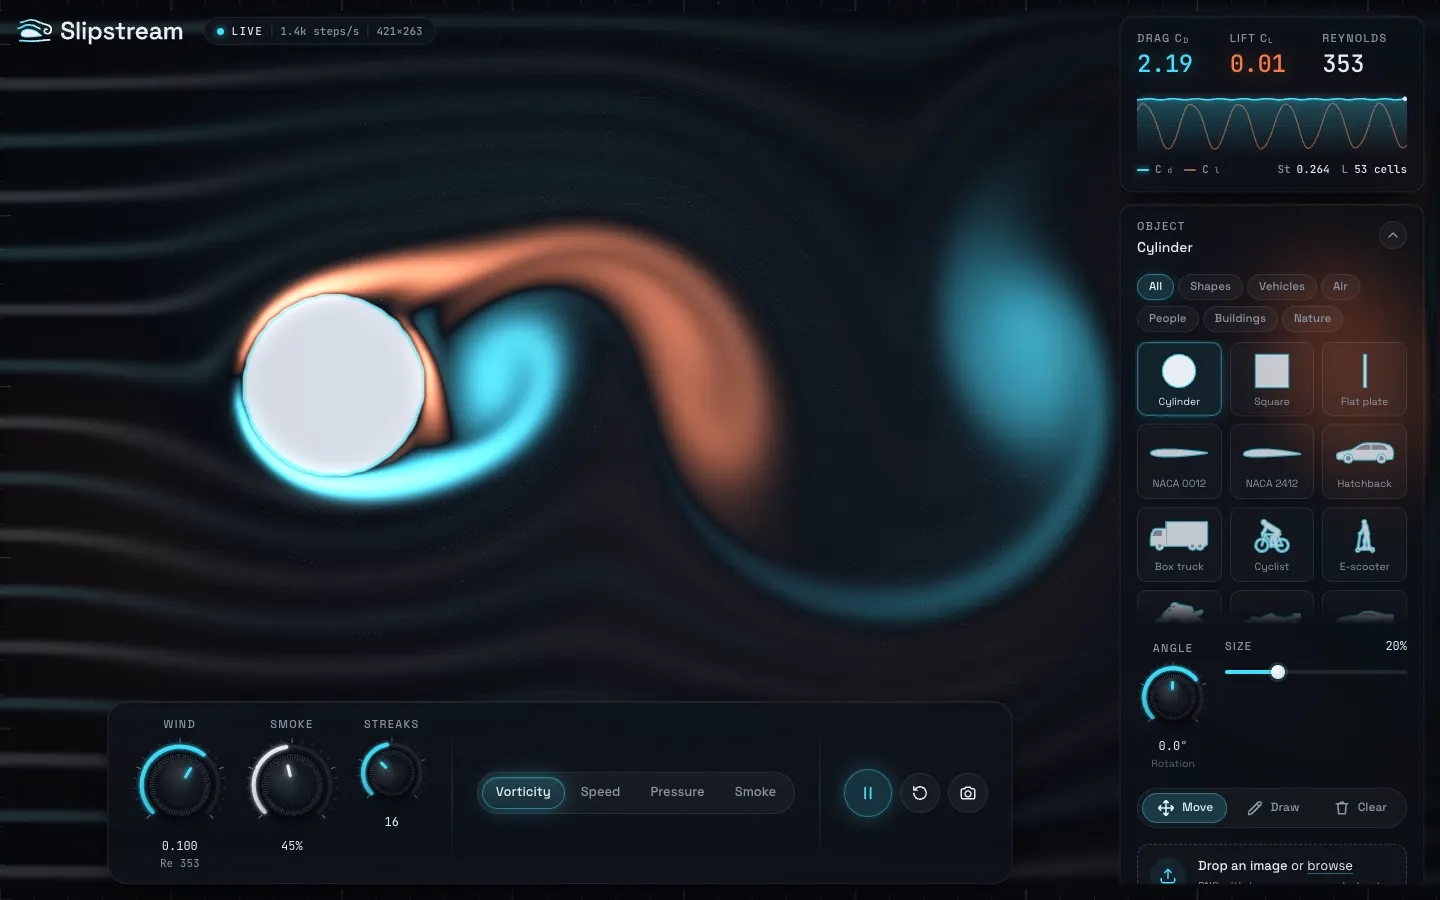Click the Reynolds value 353
The width and height of the screenshot is (1440, 900).
(x=1343, y=64)
